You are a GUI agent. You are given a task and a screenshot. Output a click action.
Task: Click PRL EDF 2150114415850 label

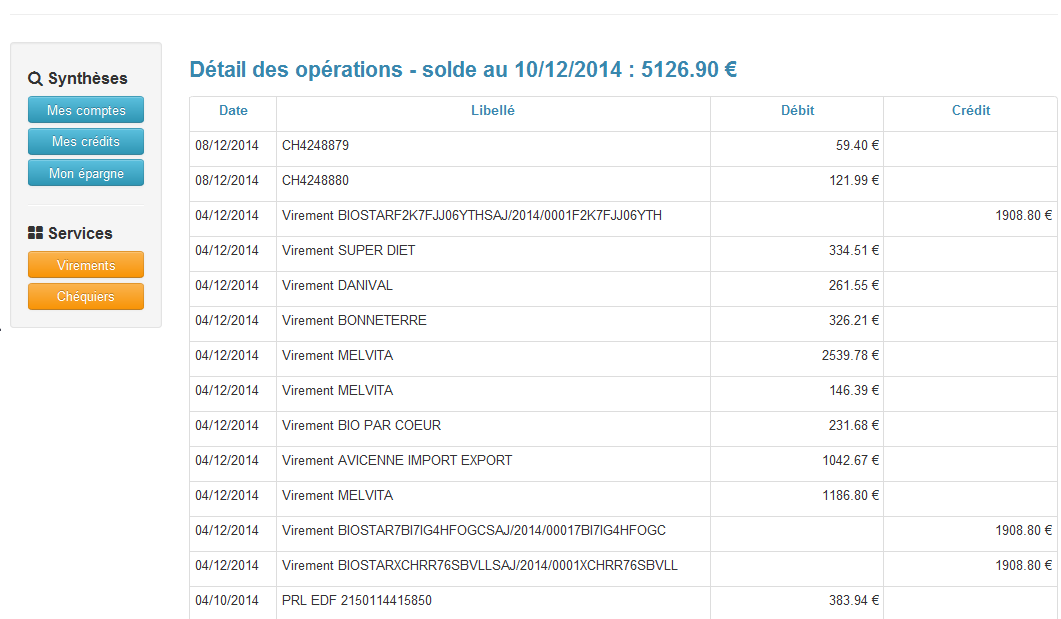tap(357, 600)
